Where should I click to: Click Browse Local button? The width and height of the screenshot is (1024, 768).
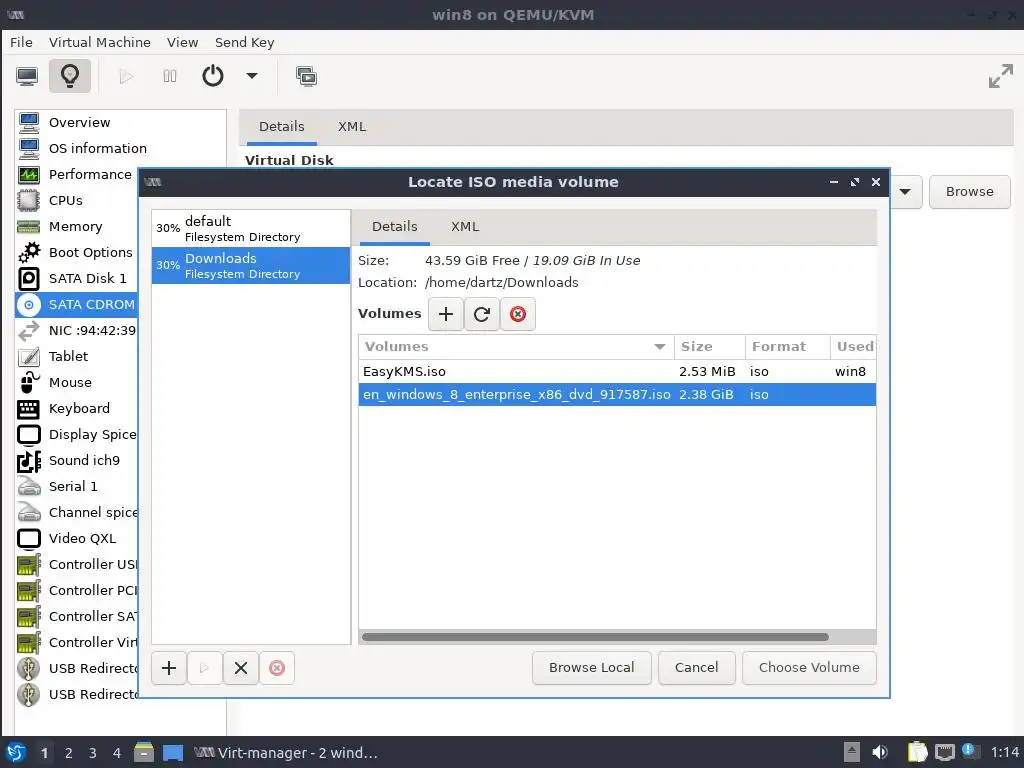coord(592,667)
